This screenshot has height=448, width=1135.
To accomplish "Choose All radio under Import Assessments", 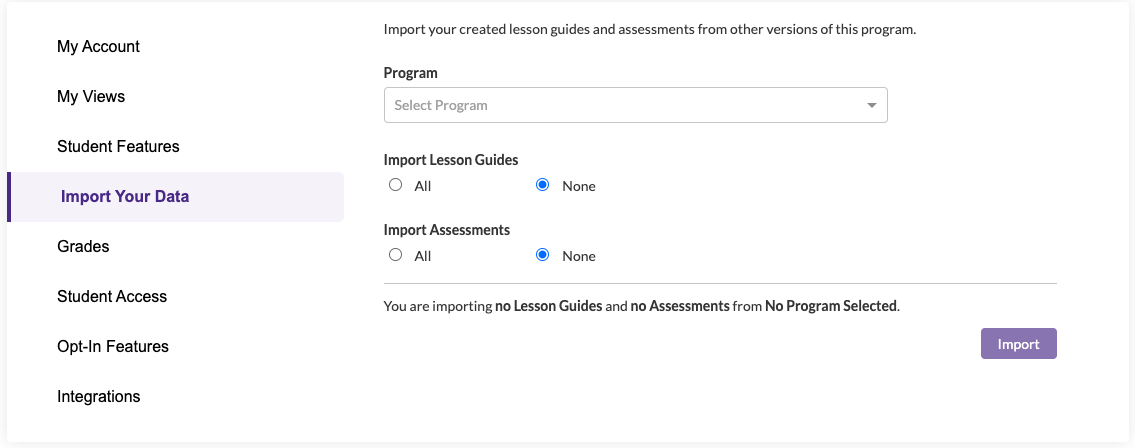I will click(396, 255).
